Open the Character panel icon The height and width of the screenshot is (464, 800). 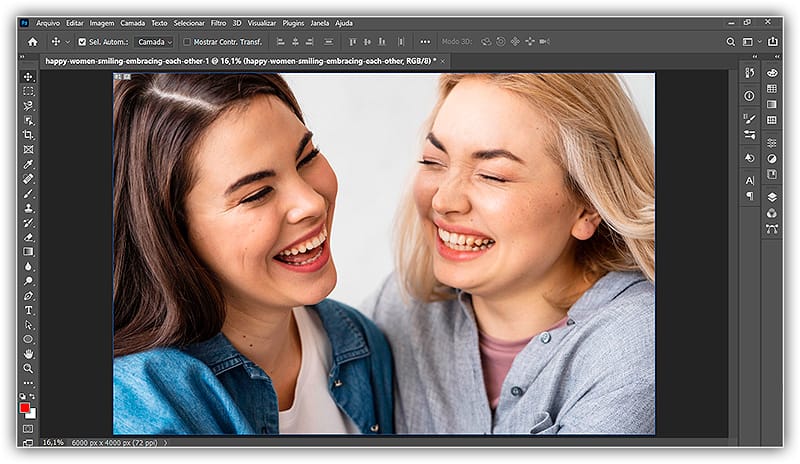(x=749, y=181)
